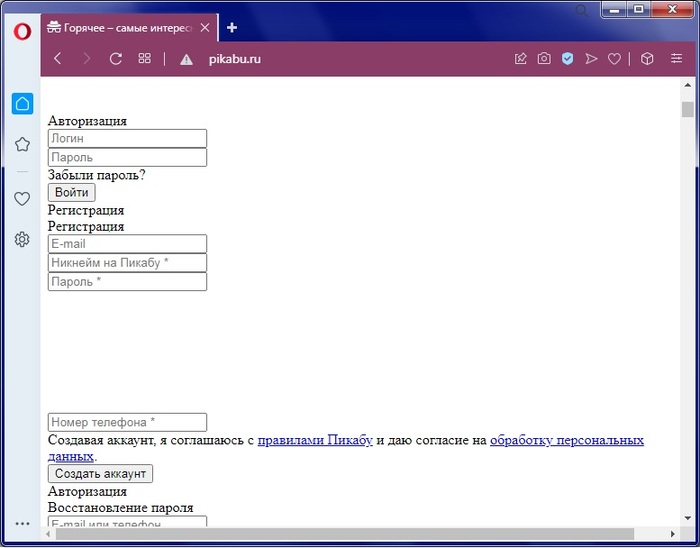Open a new tab with plus button
The height and width of the screenshot is (548, 700).
[232, 28]
